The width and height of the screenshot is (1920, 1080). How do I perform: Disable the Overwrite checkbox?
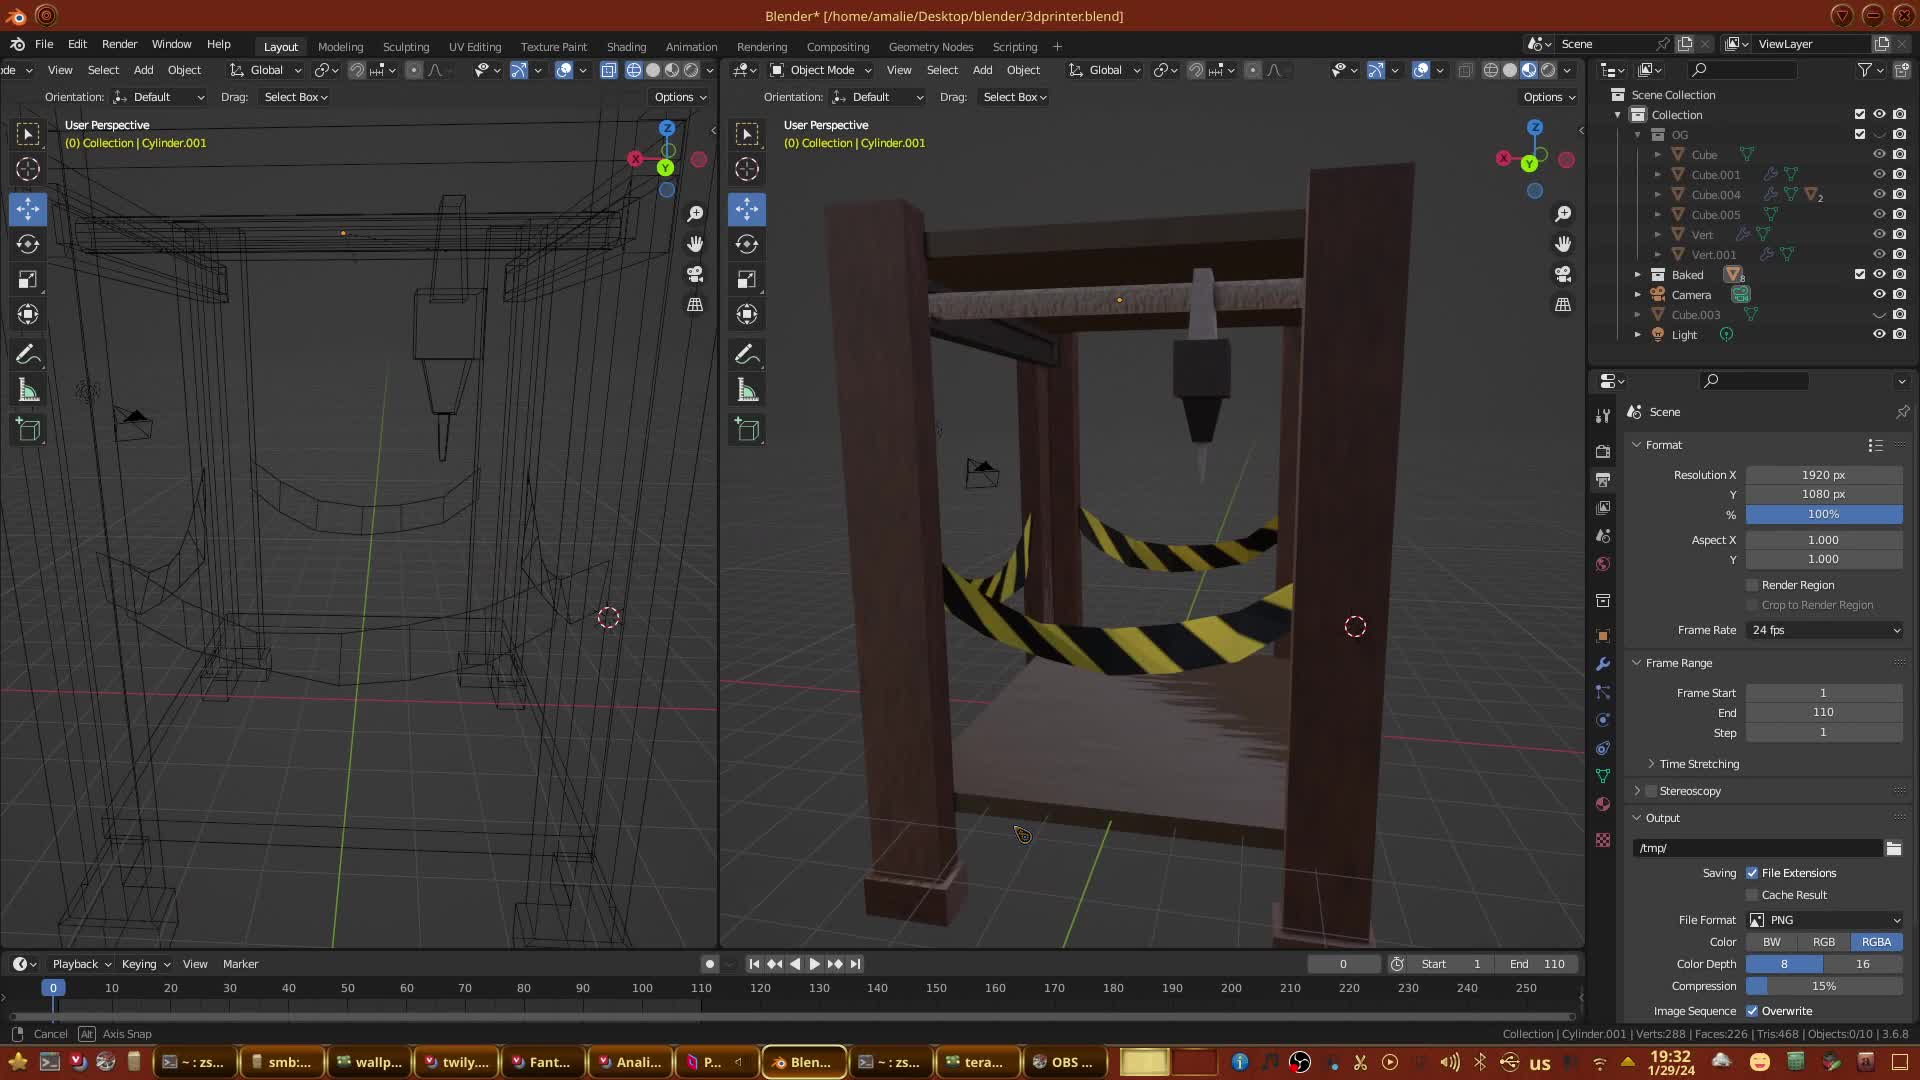[1752, 1011]
